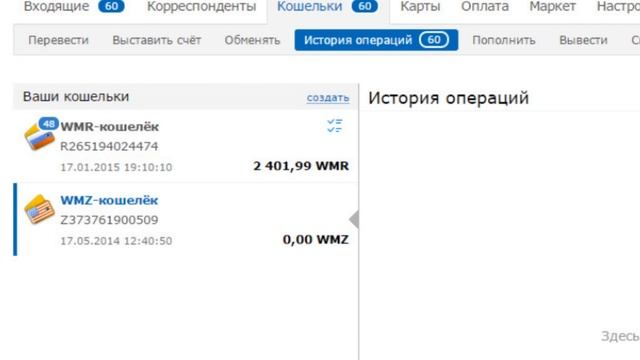The image size is (640, 360).
Task: Open the Маркет tab
Action: (553, 7)
